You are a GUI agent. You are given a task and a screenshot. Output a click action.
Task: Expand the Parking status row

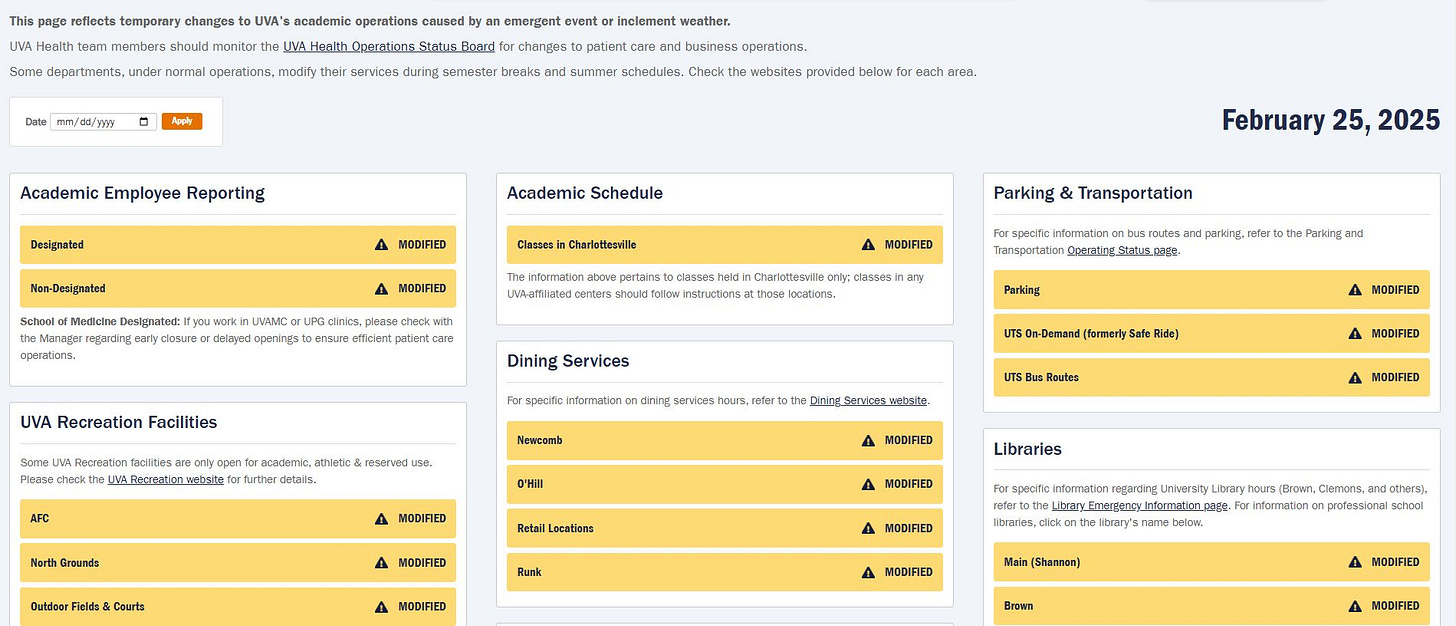pyautogui.click(x=1212, y=289)
